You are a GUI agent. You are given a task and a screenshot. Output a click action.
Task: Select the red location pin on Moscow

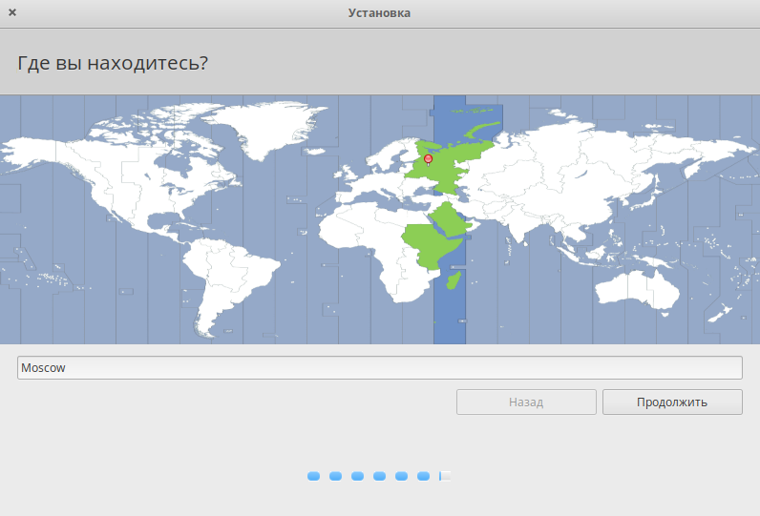click(x=428, y=159)
